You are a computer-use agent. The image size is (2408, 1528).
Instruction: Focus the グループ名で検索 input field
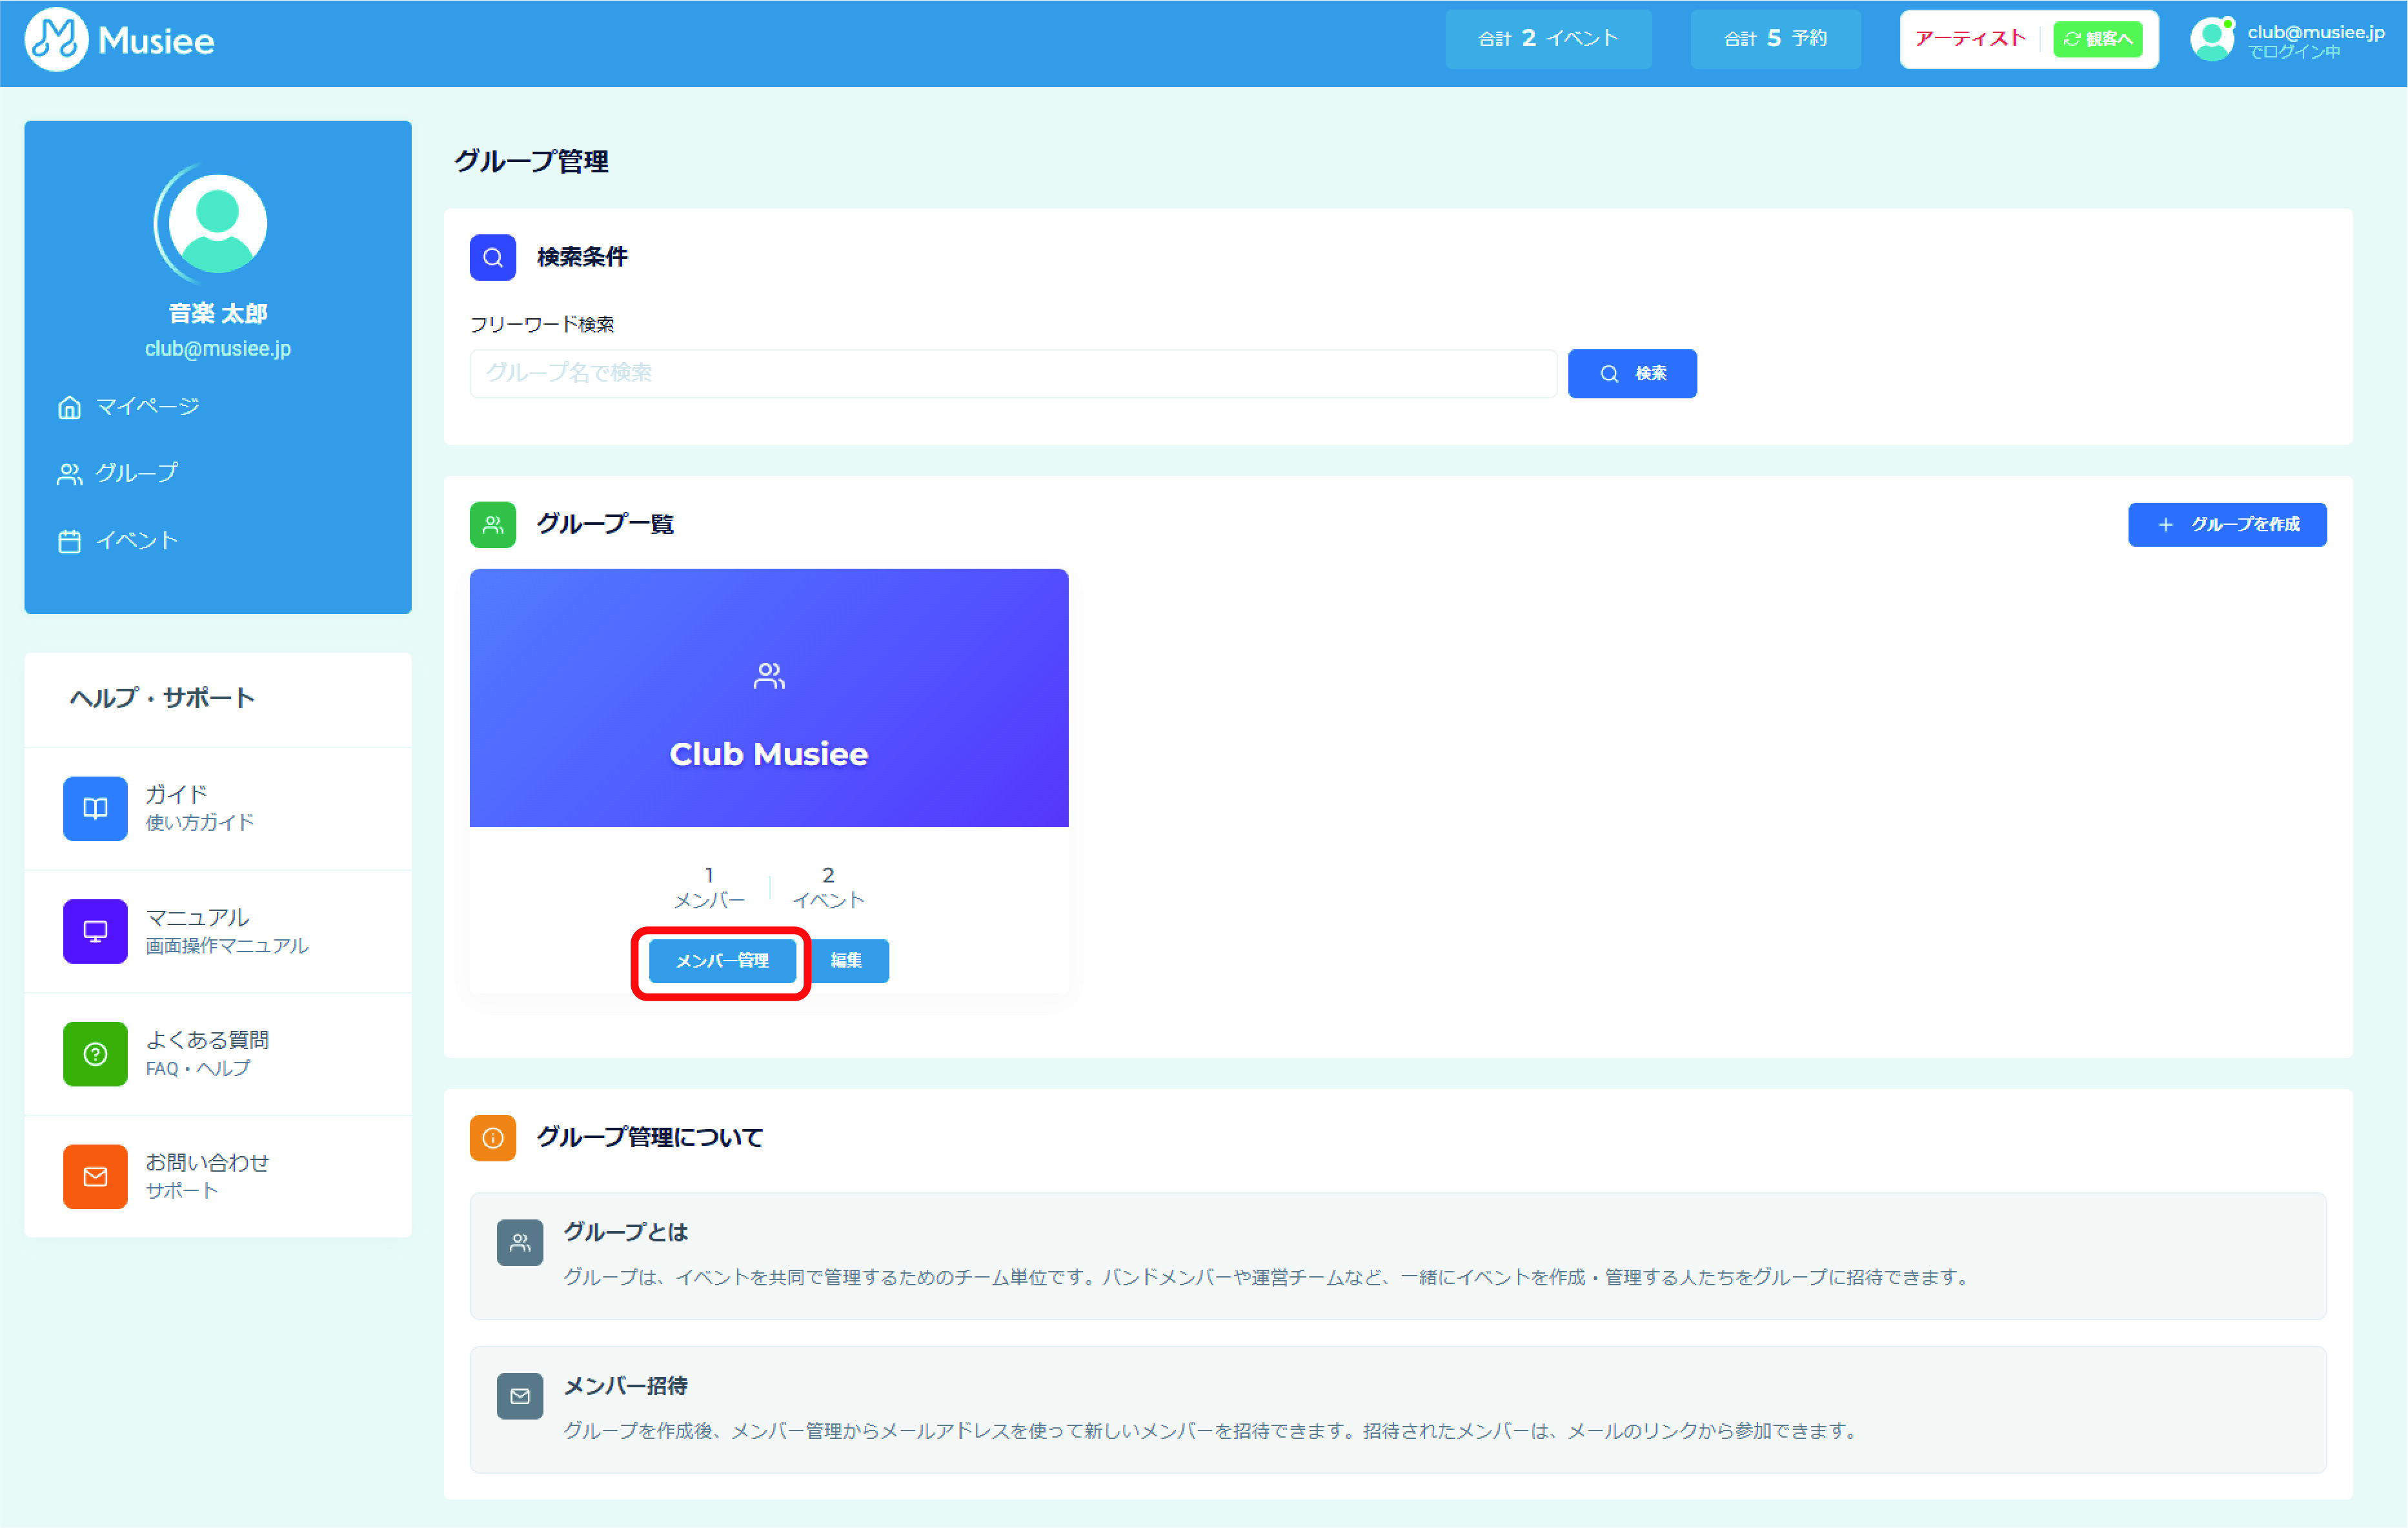1012,373
